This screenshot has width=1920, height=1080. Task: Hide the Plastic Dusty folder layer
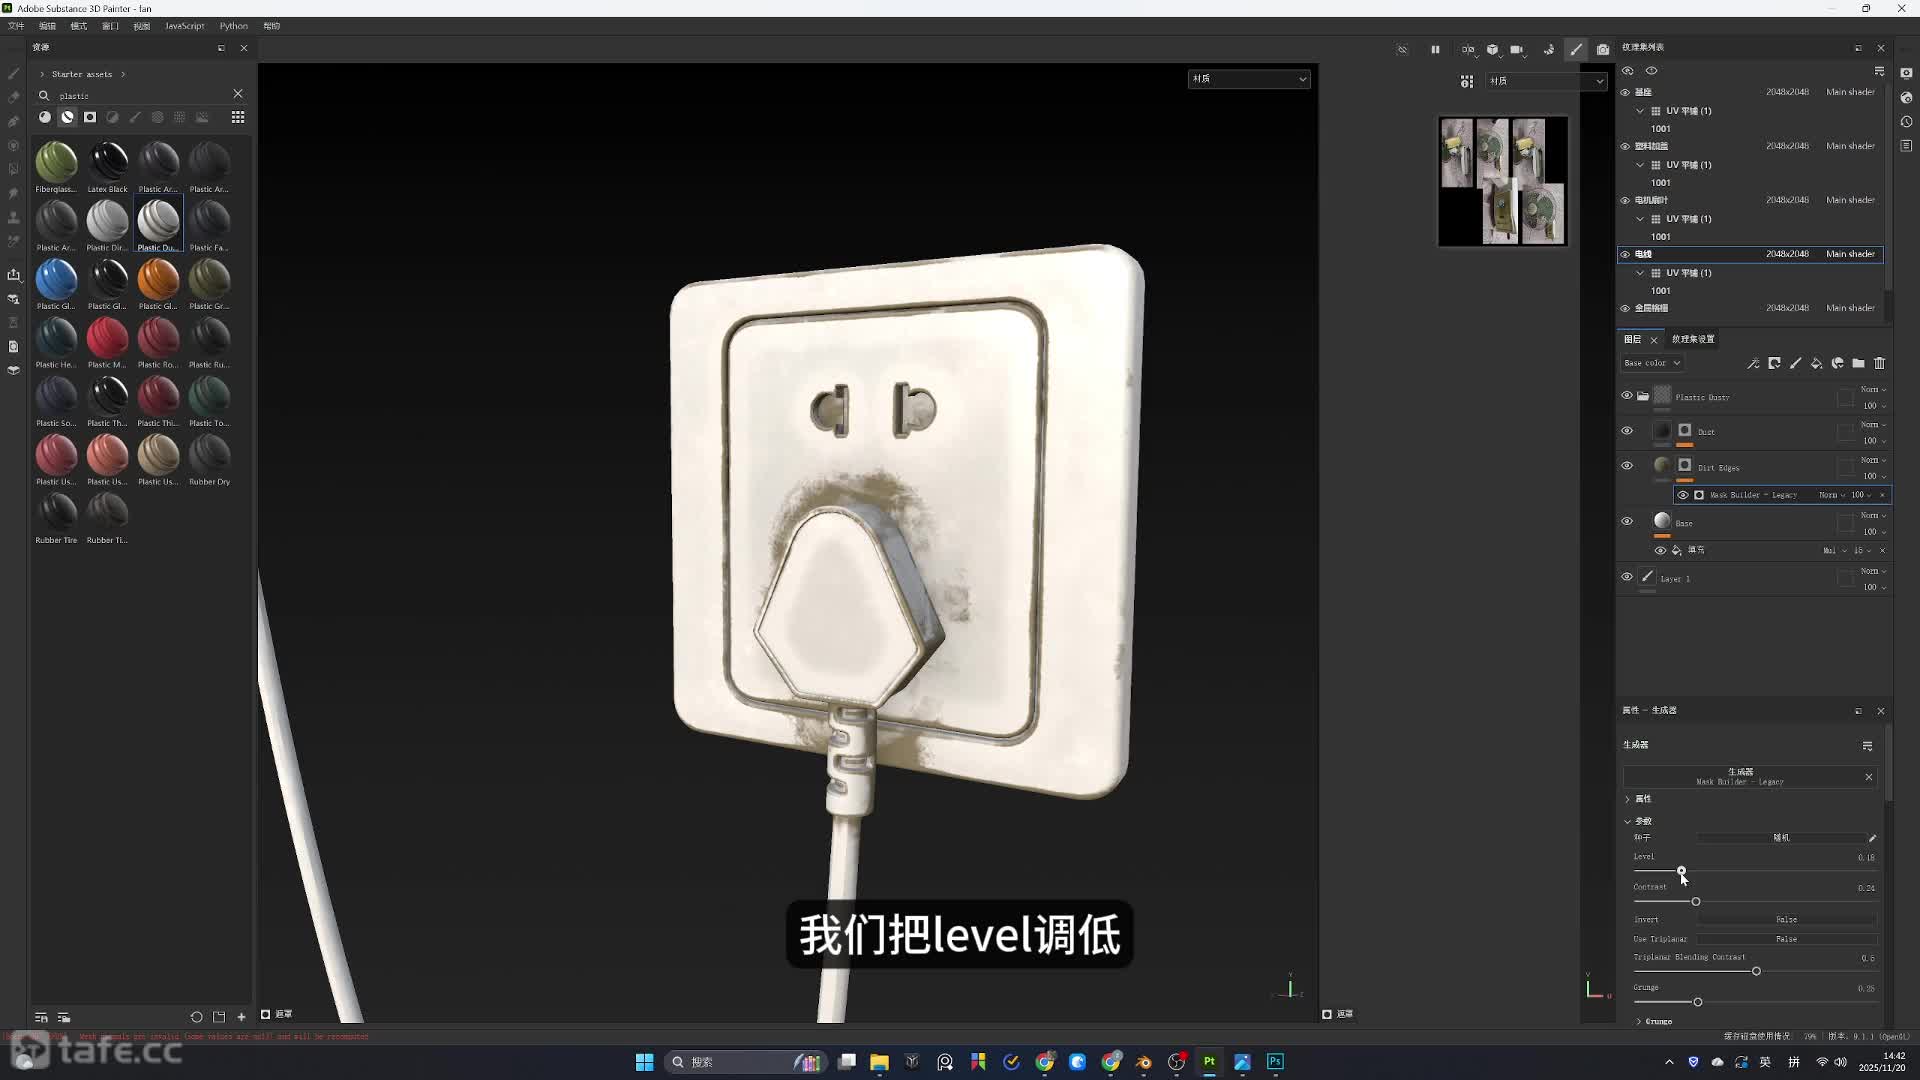coord(1627,396)
